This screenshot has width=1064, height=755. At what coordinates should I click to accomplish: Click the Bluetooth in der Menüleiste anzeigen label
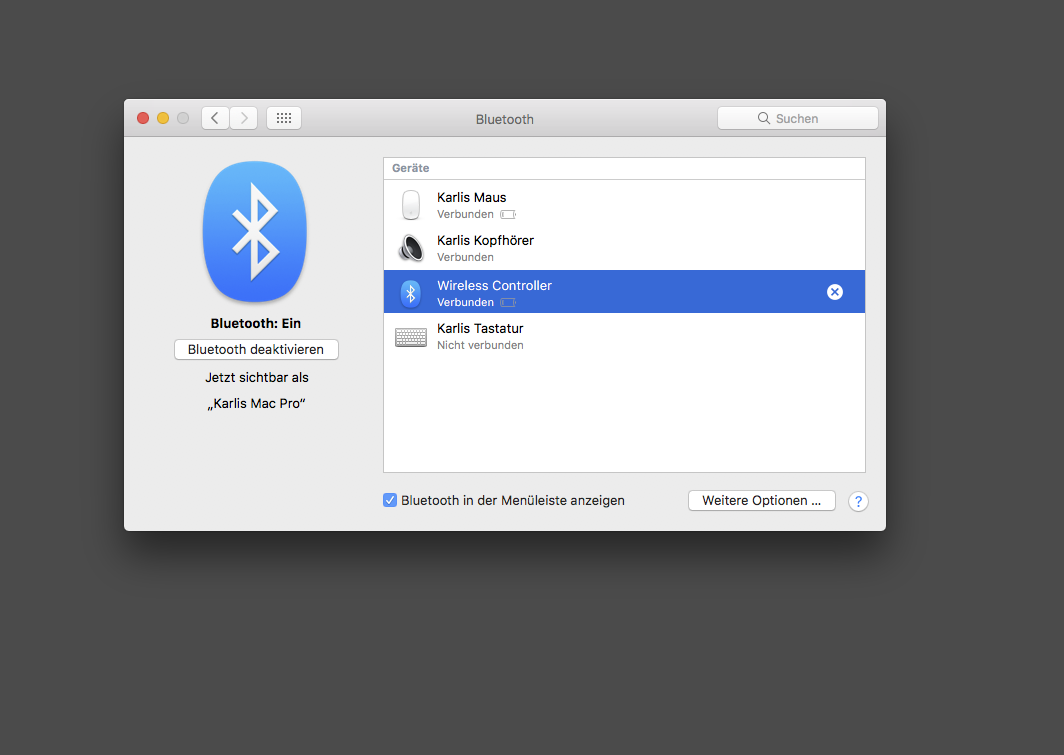[512, 501]
